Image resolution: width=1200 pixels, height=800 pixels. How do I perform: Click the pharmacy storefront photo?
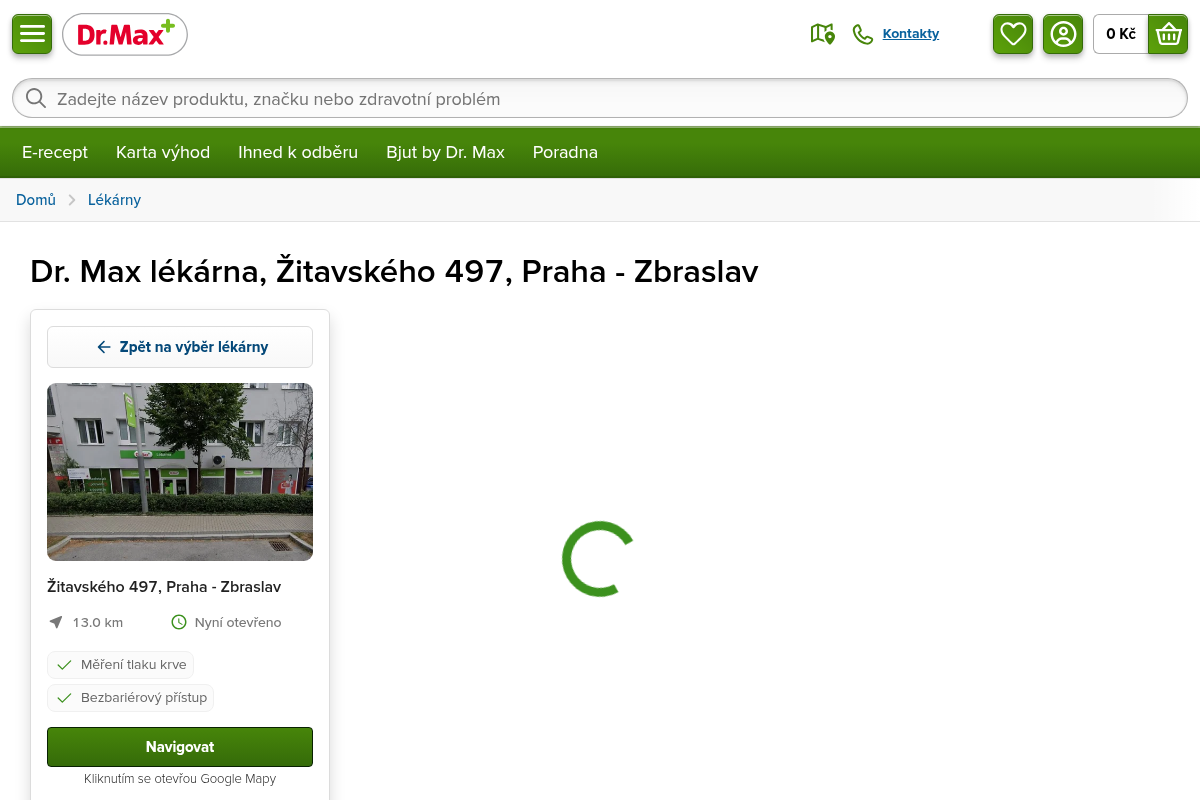pos(180,472)
